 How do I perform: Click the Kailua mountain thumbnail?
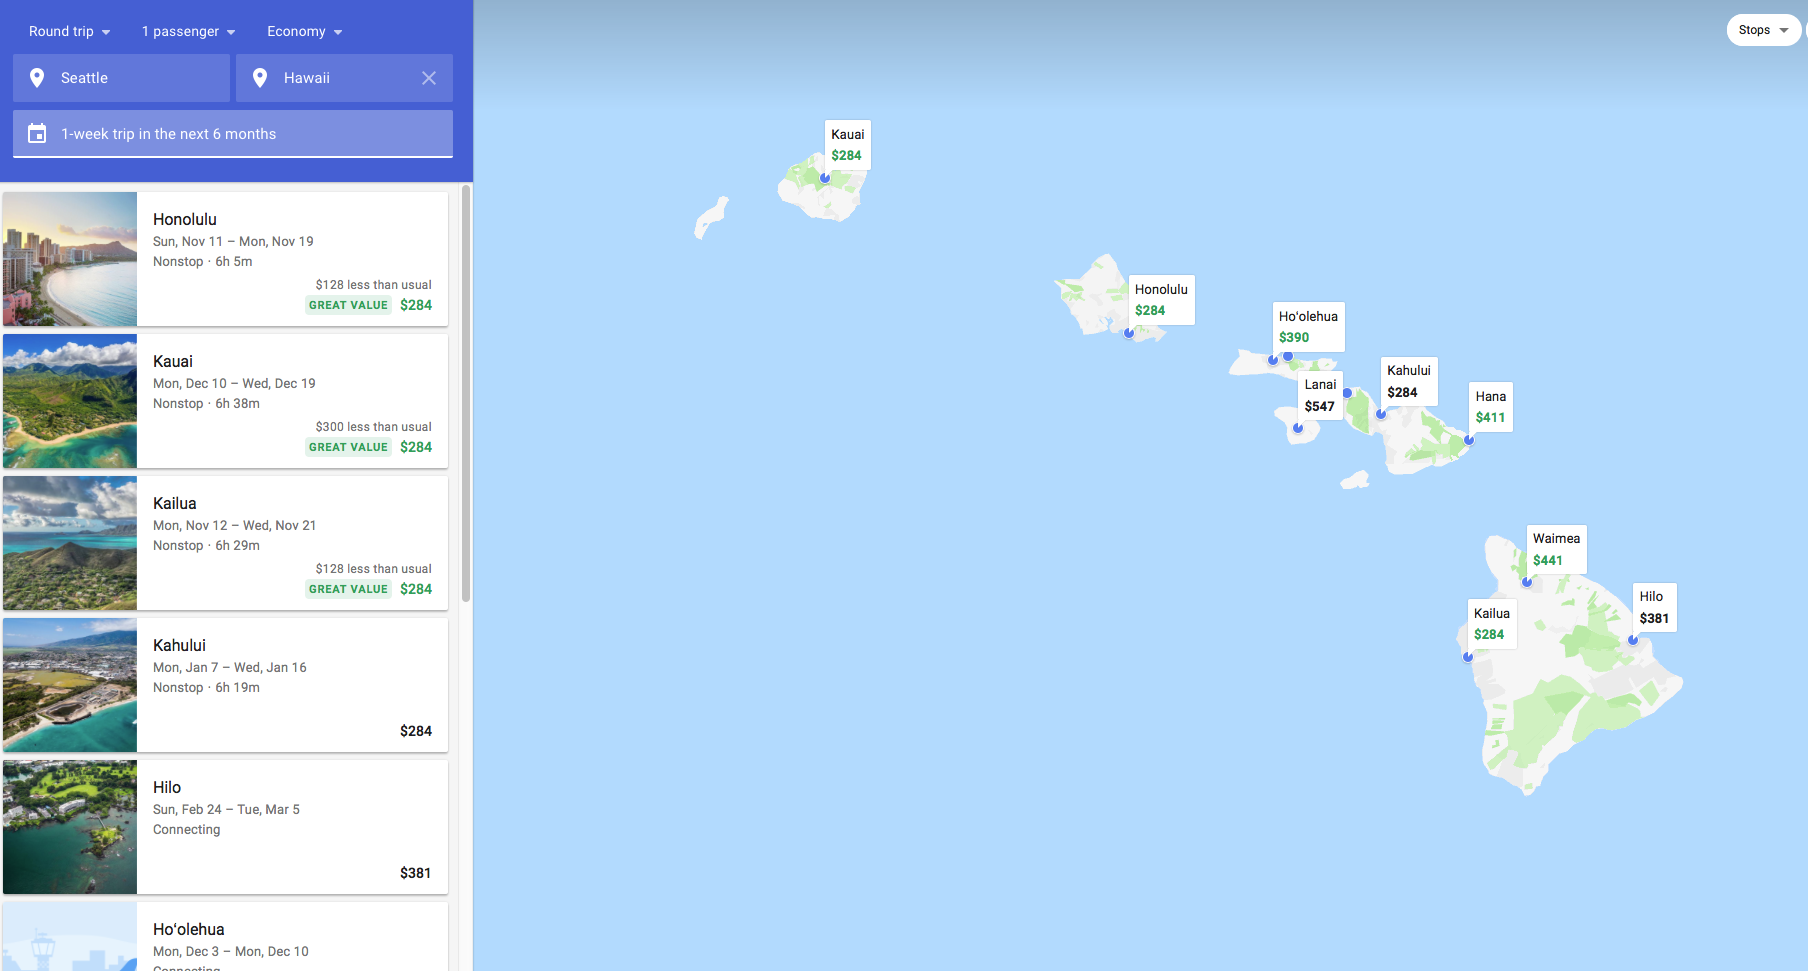point(70,543)
